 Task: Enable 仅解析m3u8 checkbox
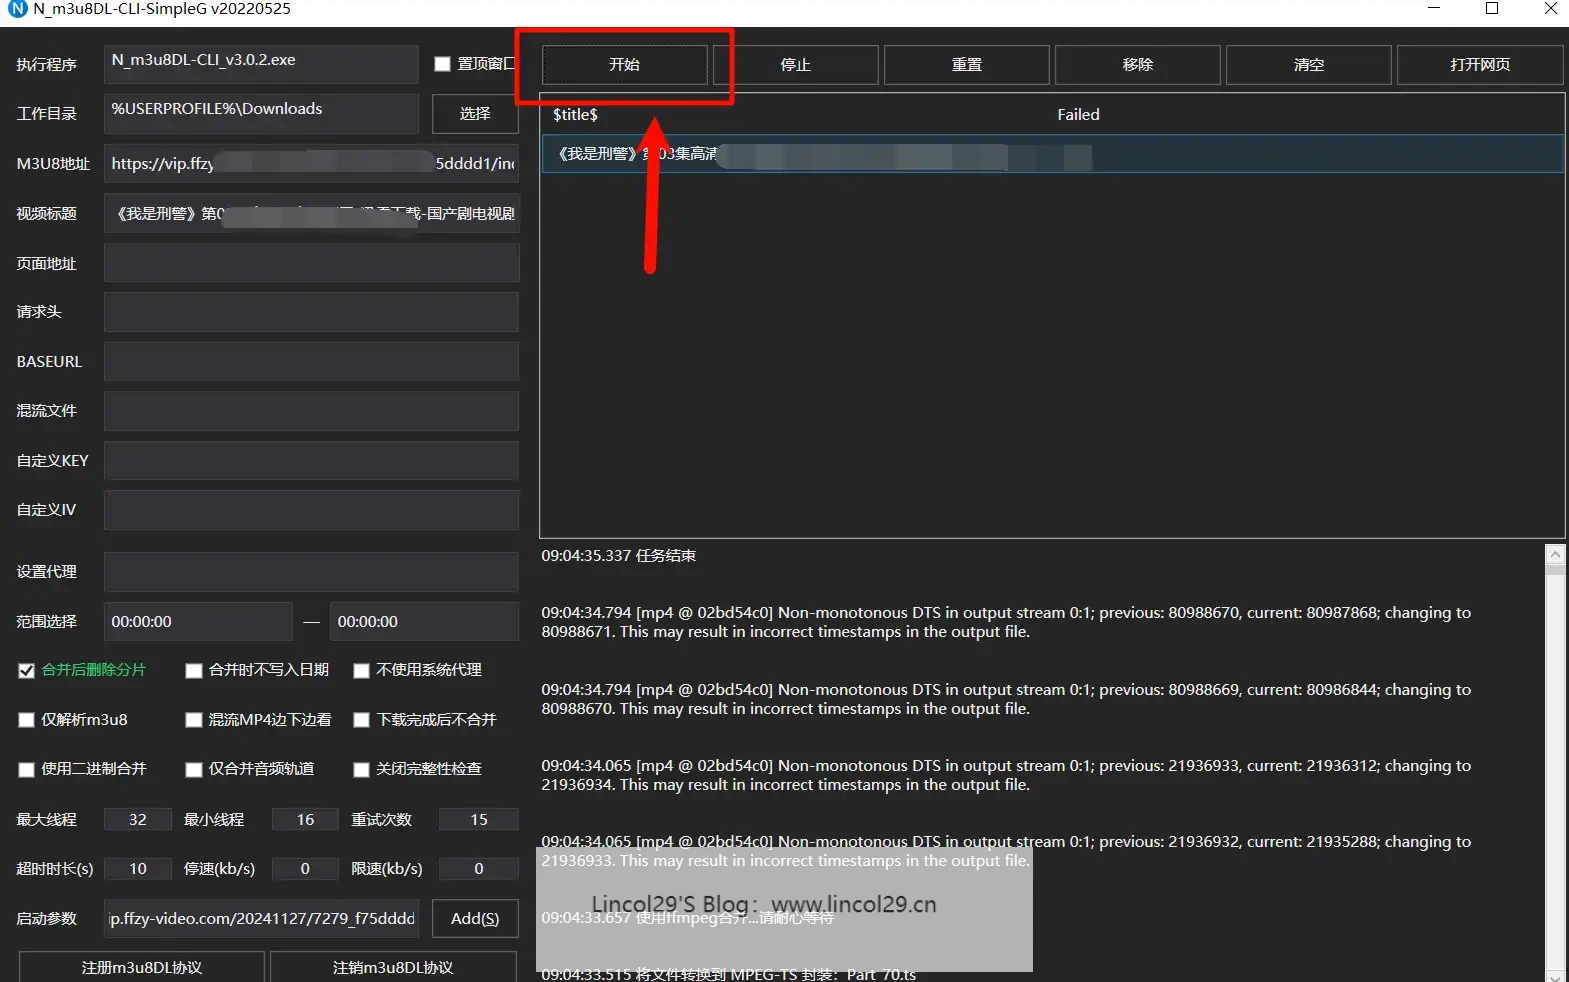point(27,720)
